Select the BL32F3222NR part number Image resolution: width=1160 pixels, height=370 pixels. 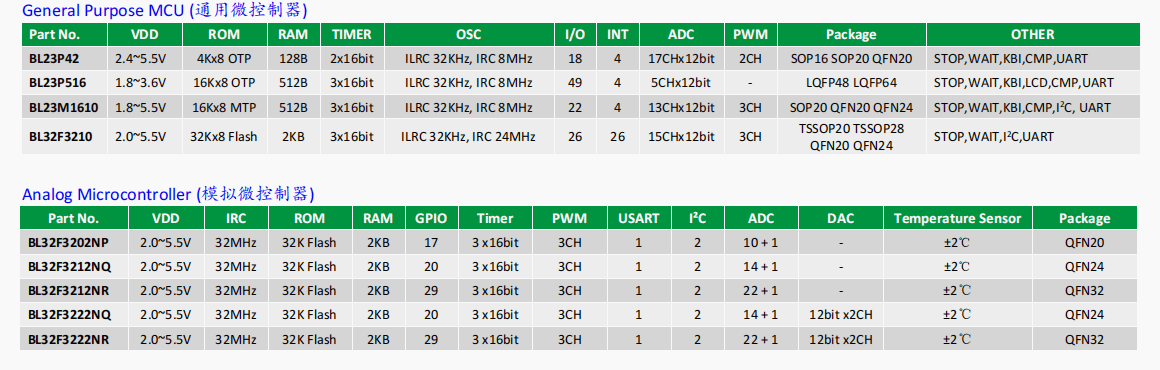70,339
